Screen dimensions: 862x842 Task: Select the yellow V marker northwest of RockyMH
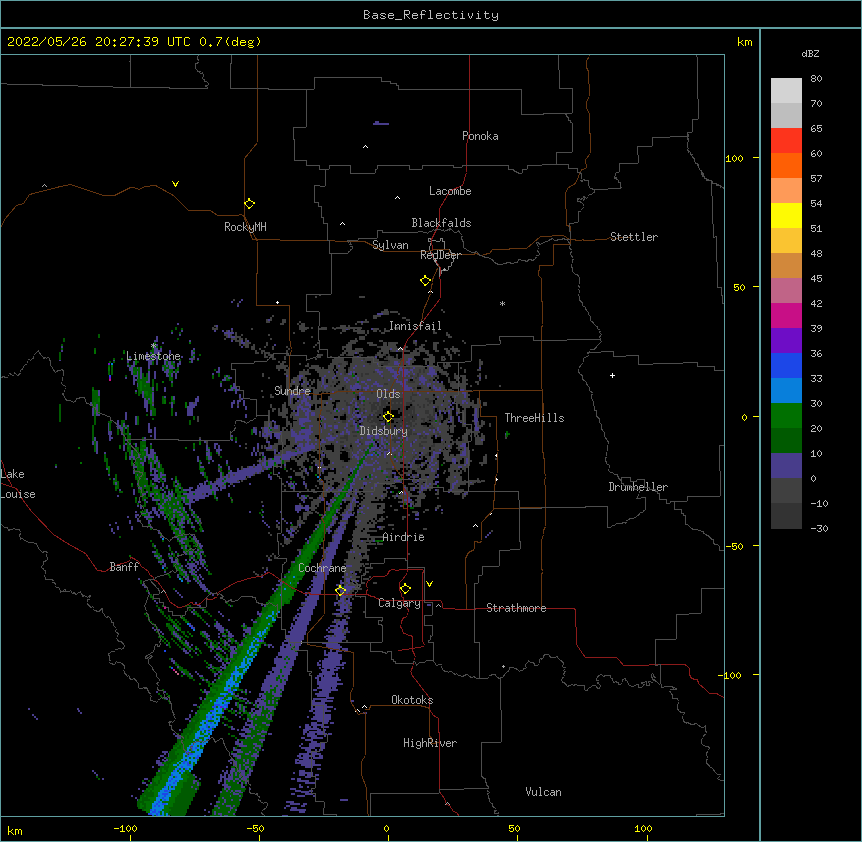point(175,184)
